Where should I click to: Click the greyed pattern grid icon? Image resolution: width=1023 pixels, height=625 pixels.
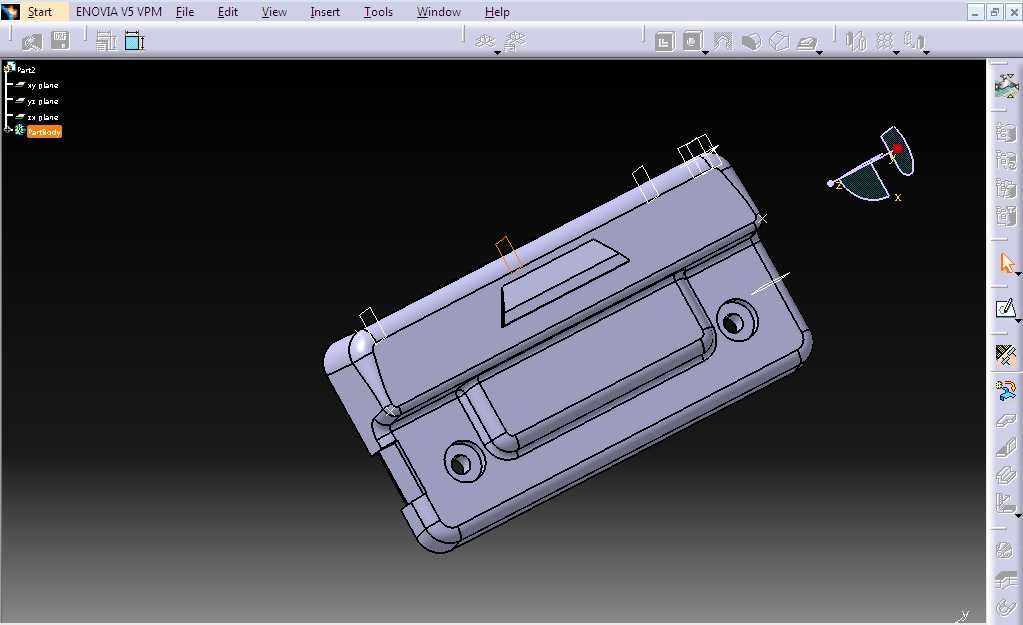(884, 41)
